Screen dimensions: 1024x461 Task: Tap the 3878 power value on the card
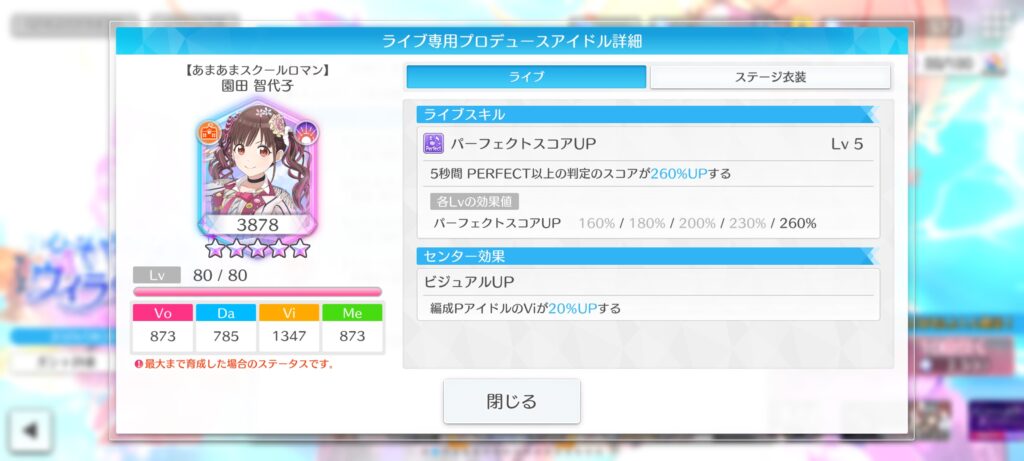(257, 225)
